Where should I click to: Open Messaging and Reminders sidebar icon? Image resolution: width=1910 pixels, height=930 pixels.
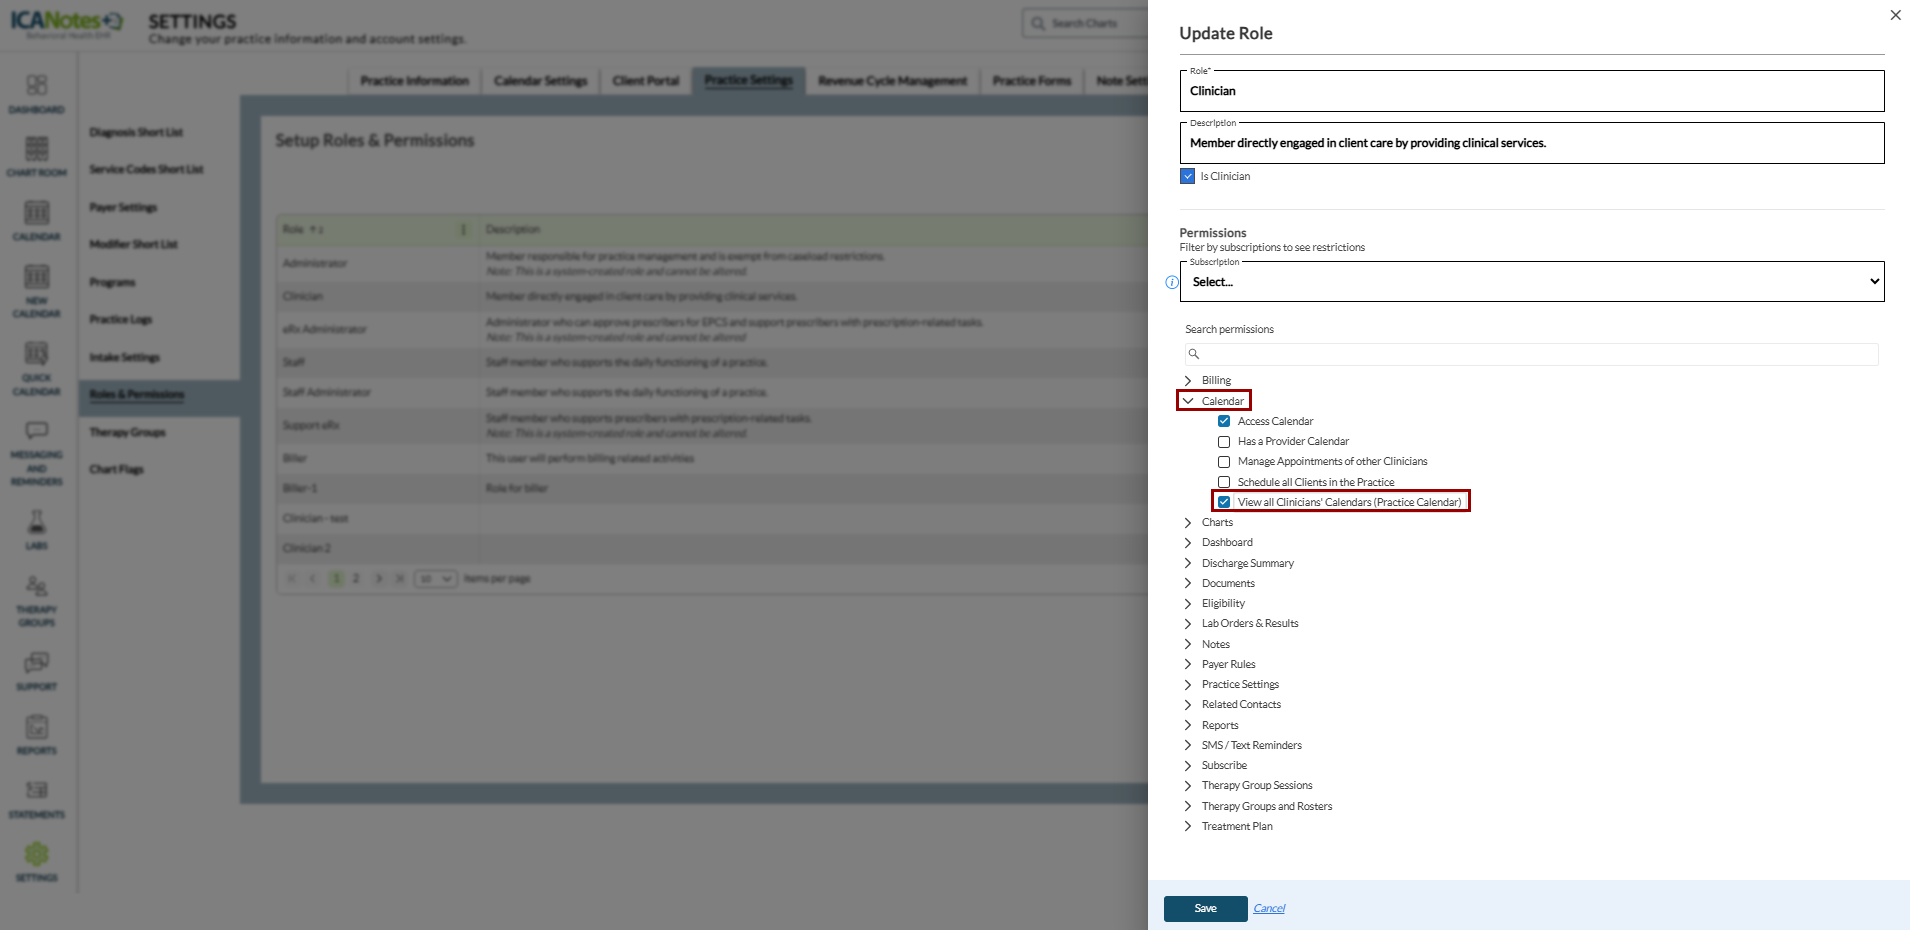[37, 452]
